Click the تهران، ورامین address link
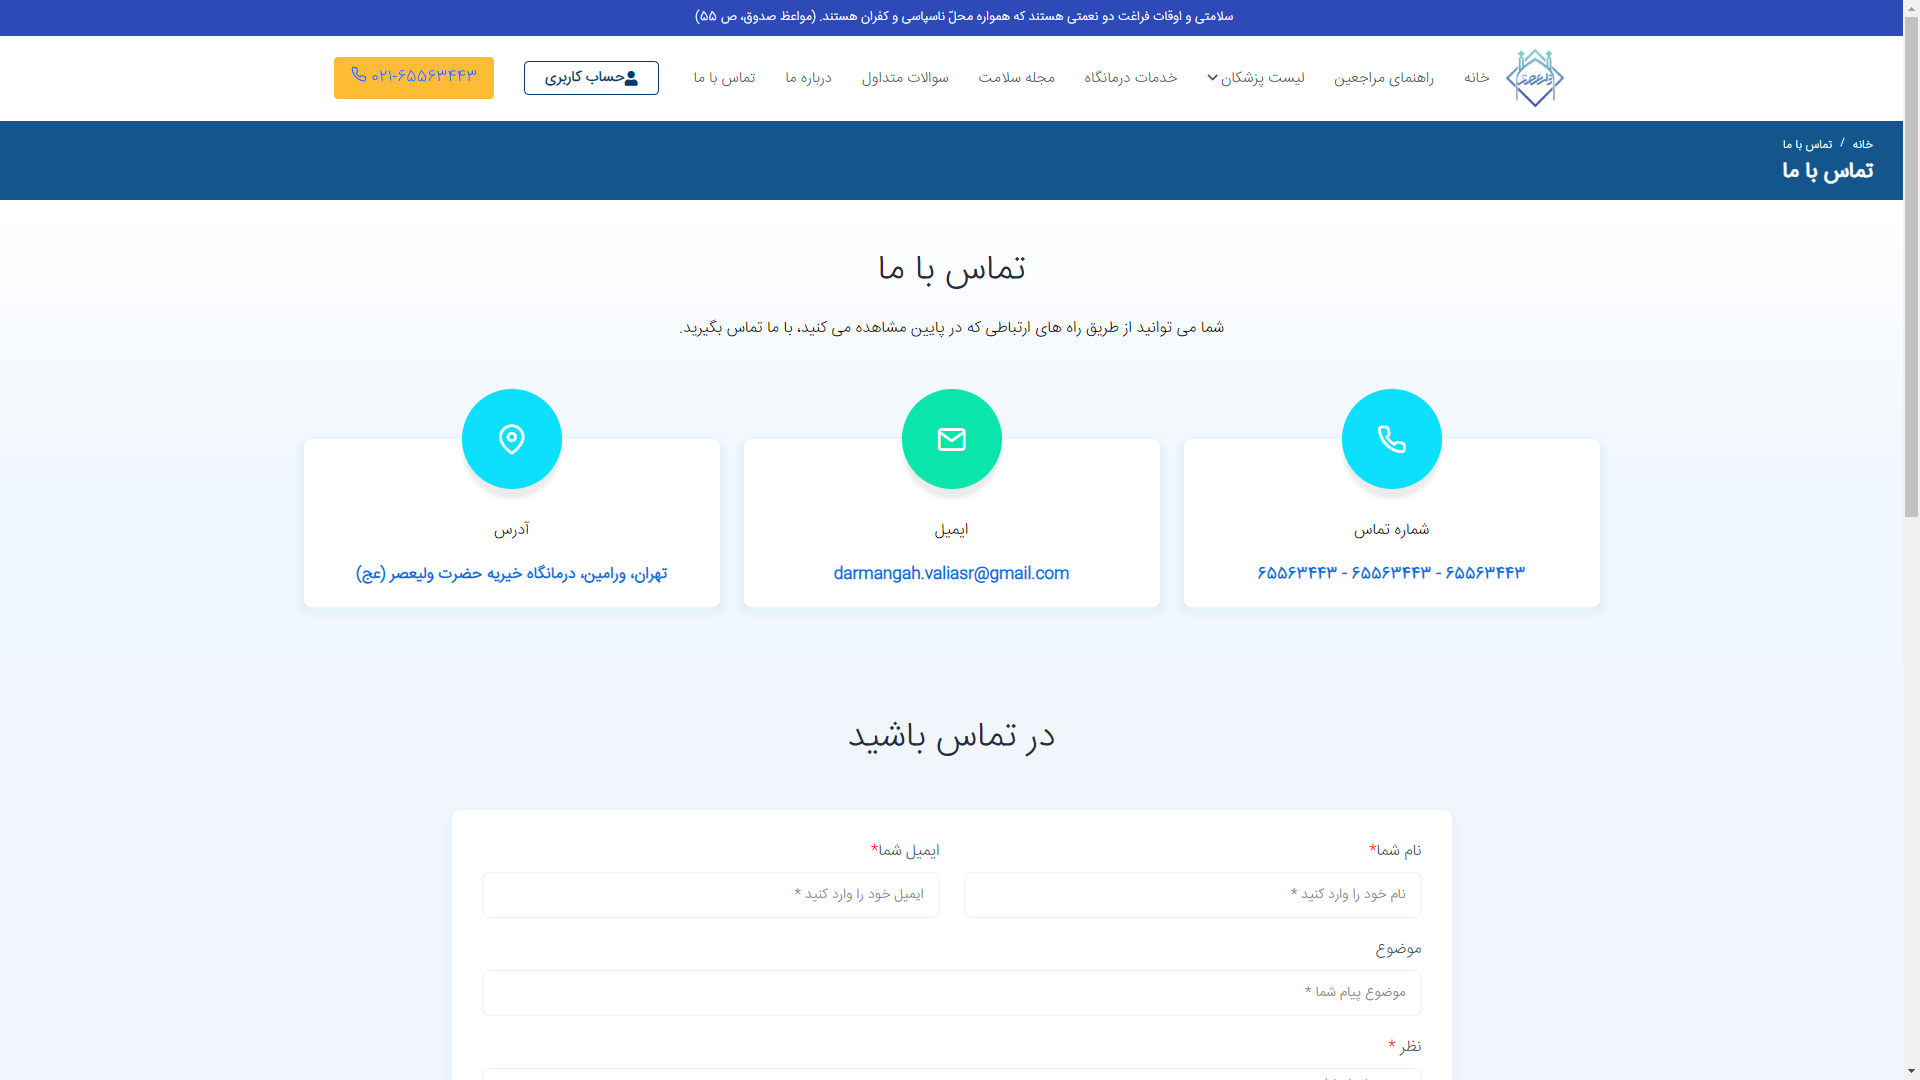This screenshot has width=1920, height=1080. [511, 573]
